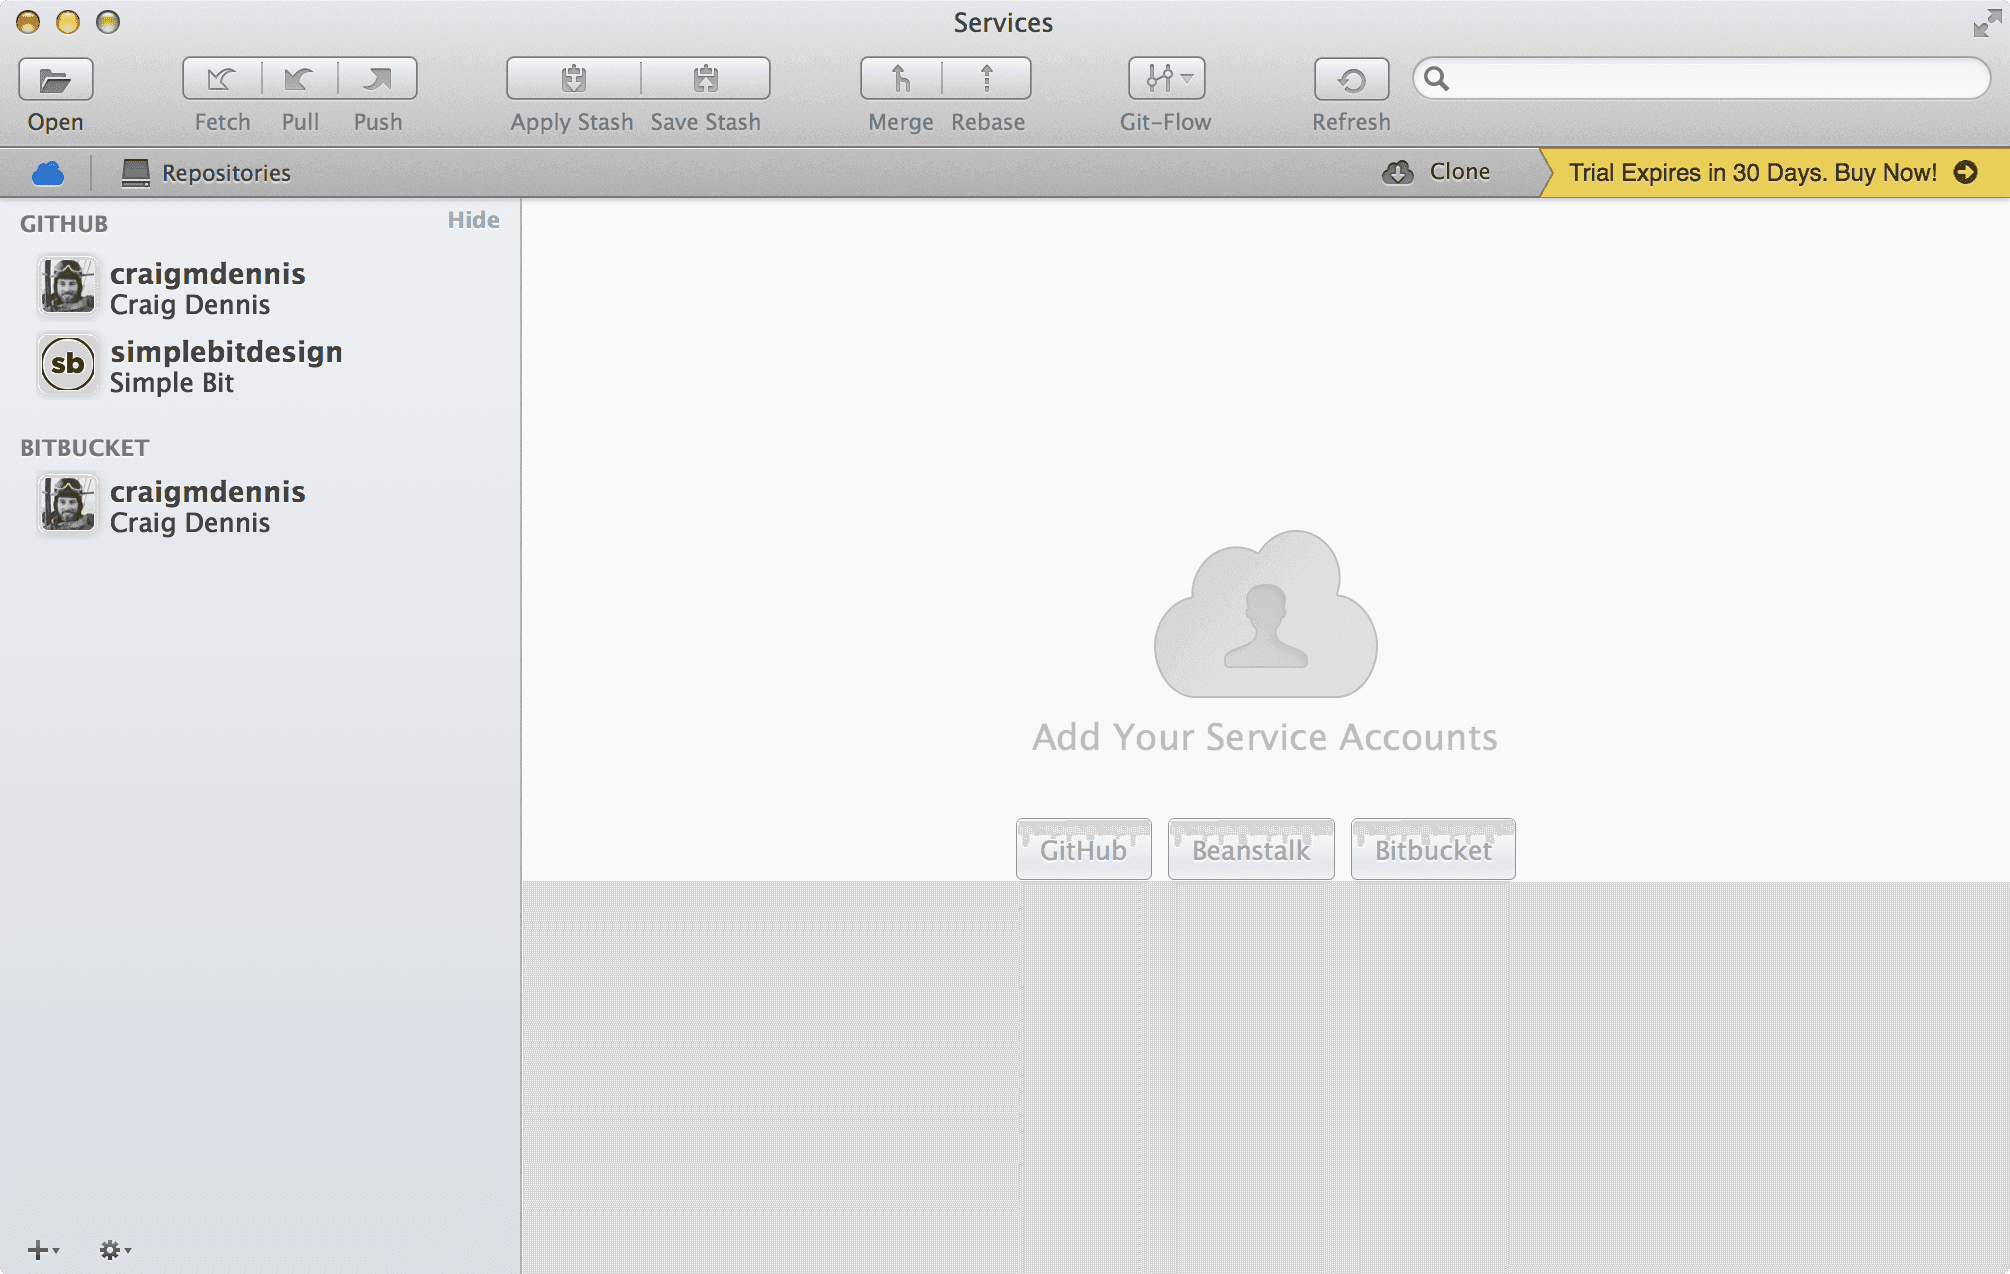Pull changes using the Pull icon
Image resolution: width=2010 pixels, height=1274 pixels.
click(x=300, y=79)
